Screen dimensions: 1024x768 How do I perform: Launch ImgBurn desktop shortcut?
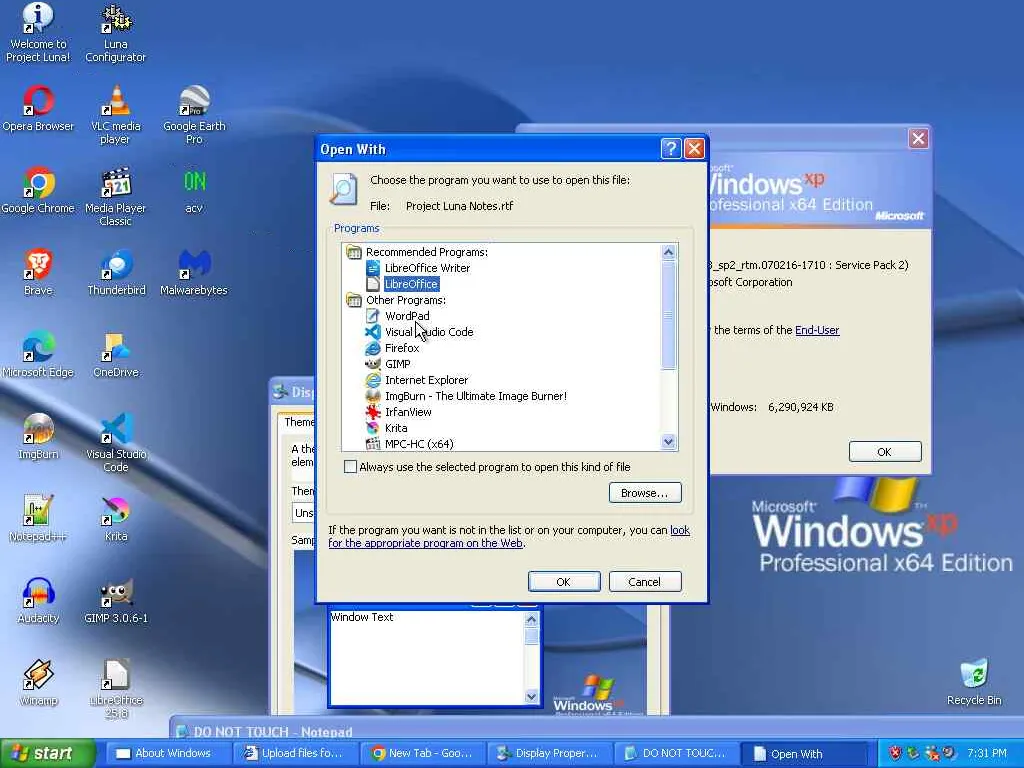(x=38, y=436)
